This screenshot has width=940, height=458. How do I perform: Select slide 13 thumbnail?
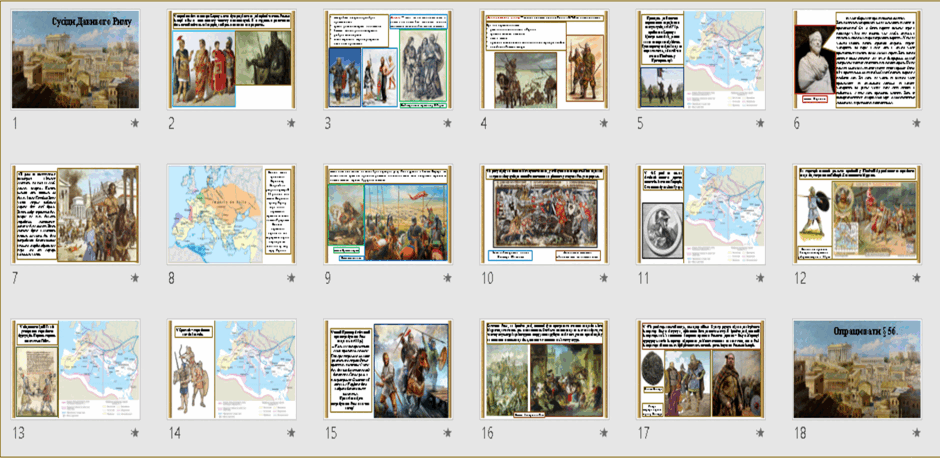(x=76, y=369)
